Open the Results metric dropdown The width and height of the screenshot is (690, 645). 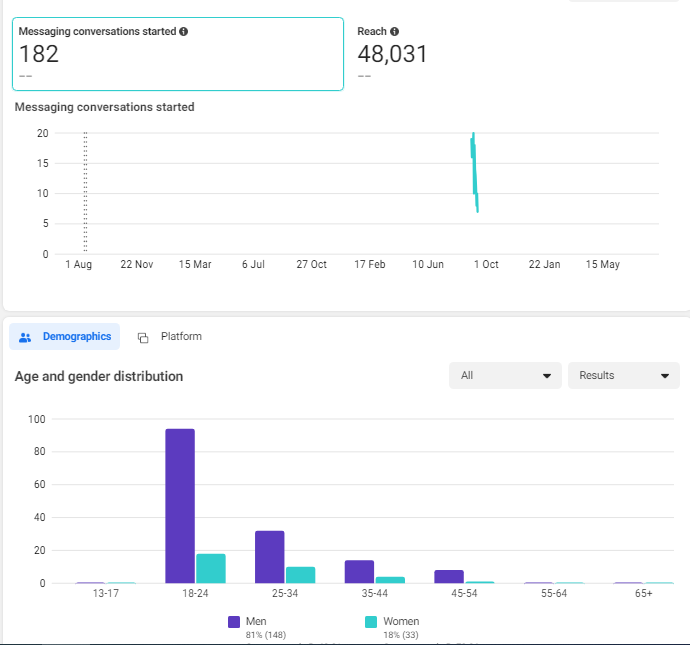click(x=622, y=376)
